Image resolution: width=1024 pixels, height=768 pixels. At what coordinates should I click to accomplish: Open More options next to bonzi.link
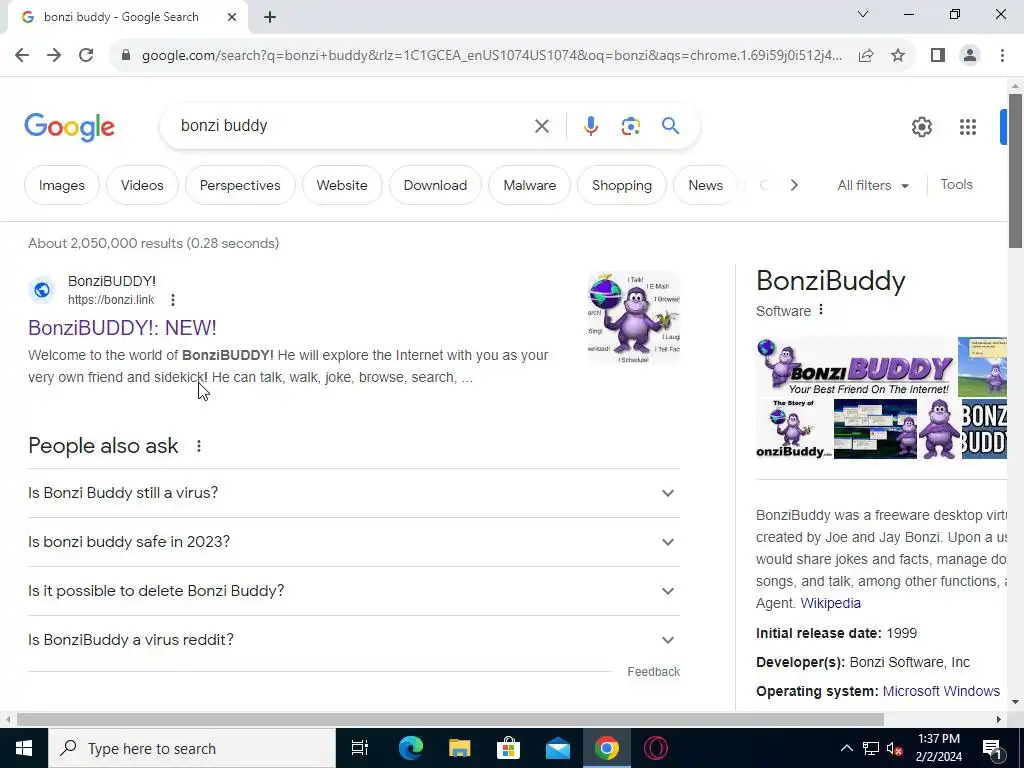(172, 300)
